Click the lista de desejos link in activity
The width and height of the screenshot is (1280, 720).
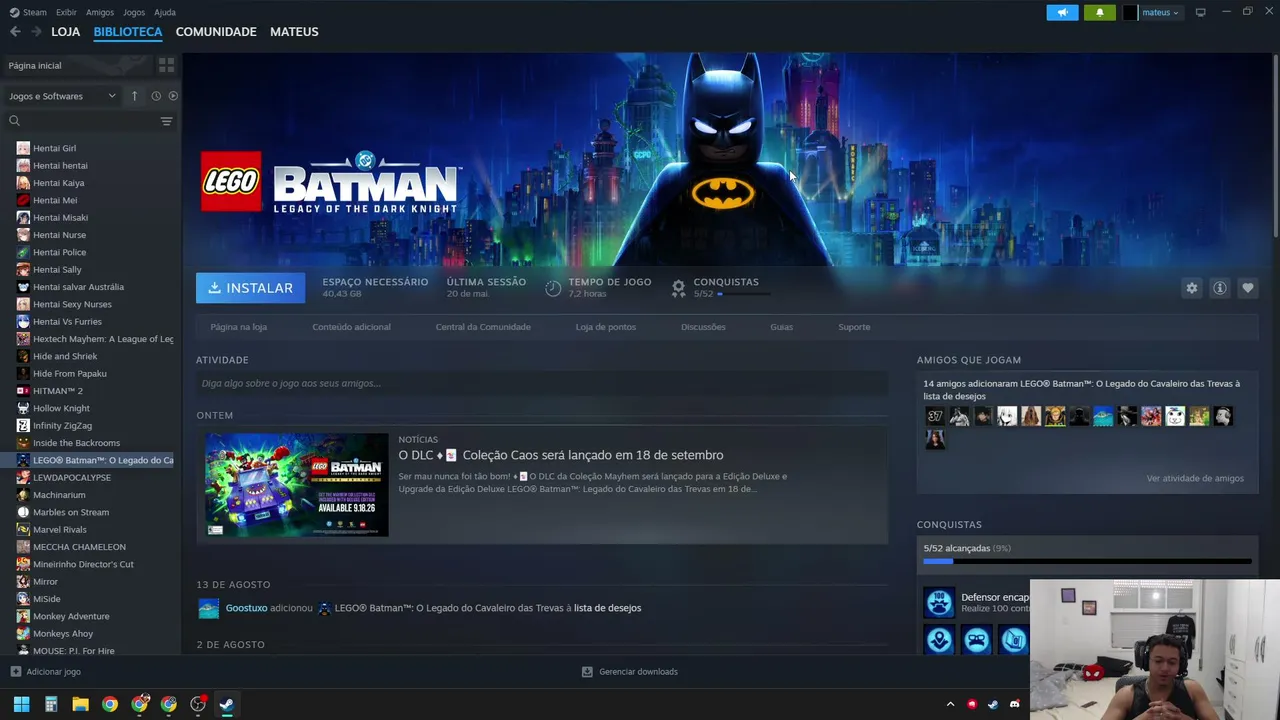607,608
